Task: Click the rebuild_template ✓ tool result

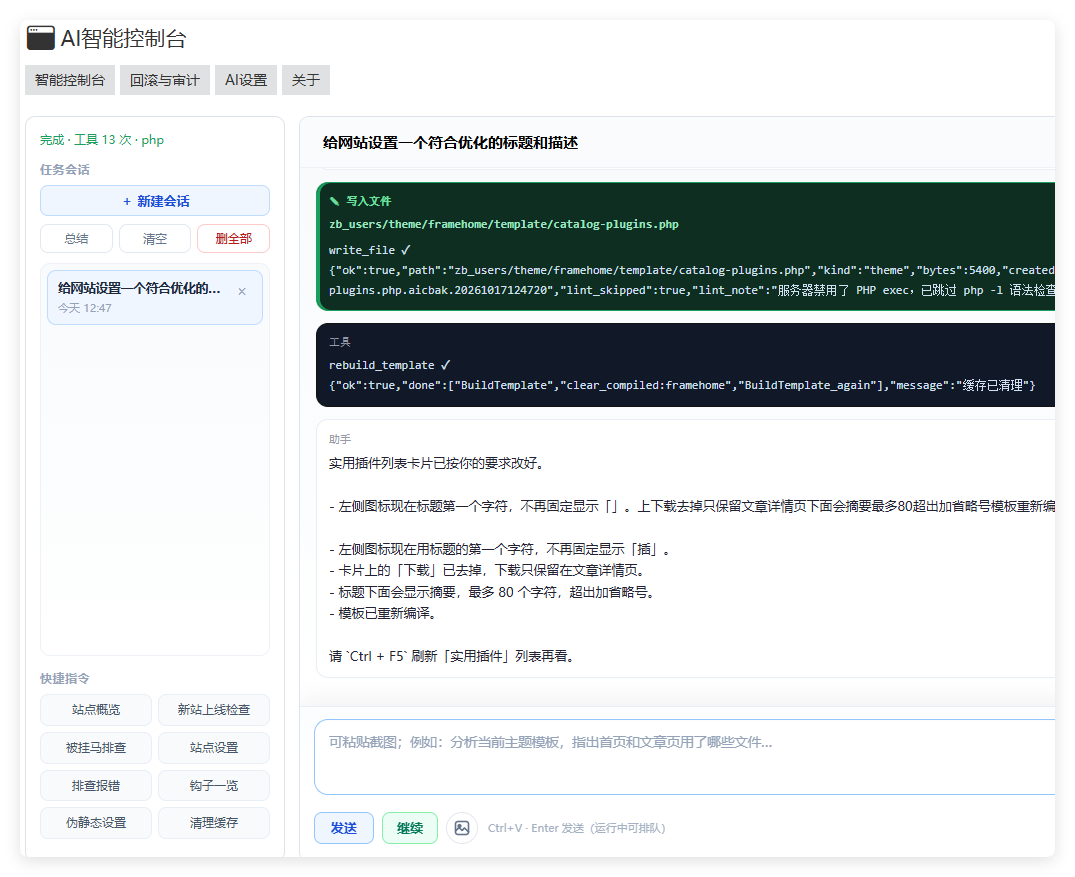Action: pos(389,365)
